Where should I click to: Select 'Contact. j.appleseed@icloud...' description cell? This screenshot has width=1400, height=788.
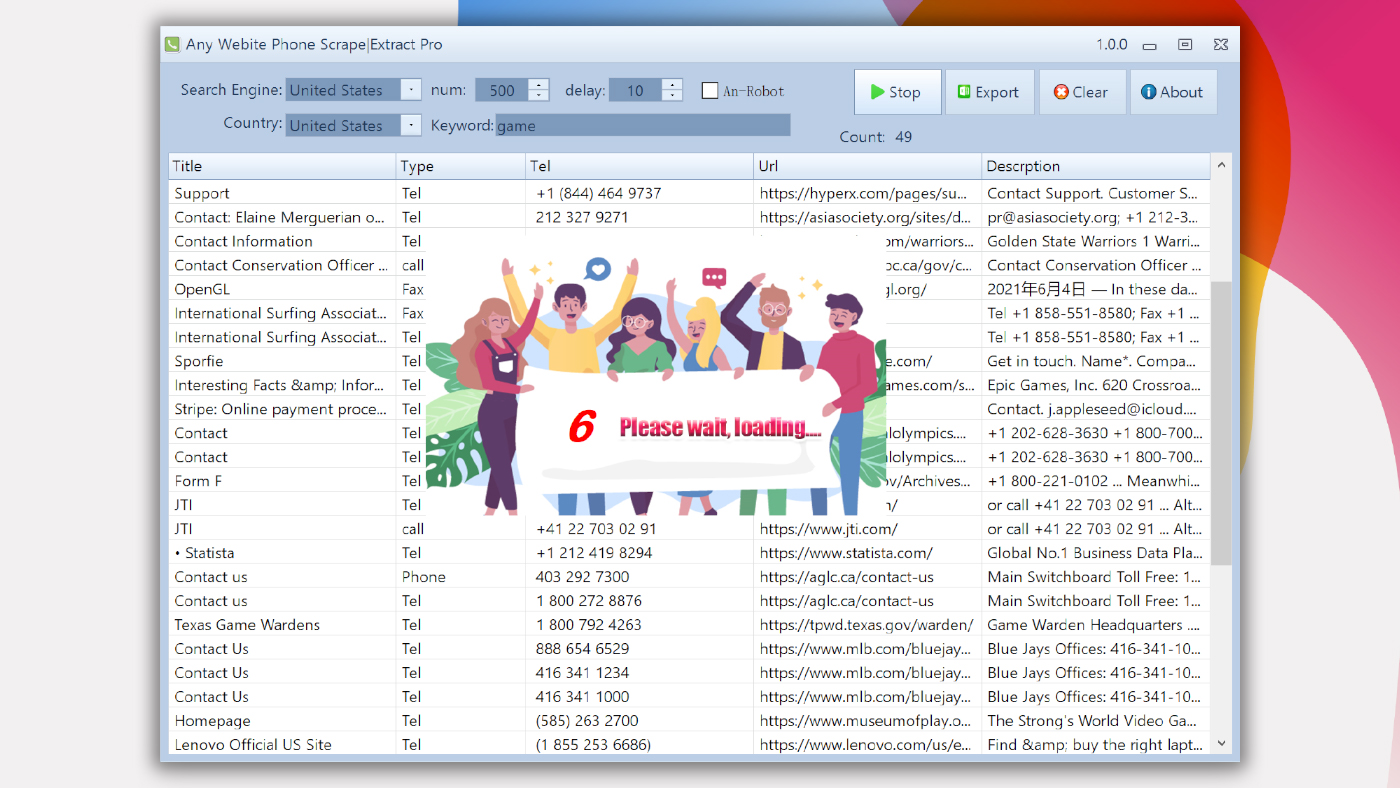1096,409
